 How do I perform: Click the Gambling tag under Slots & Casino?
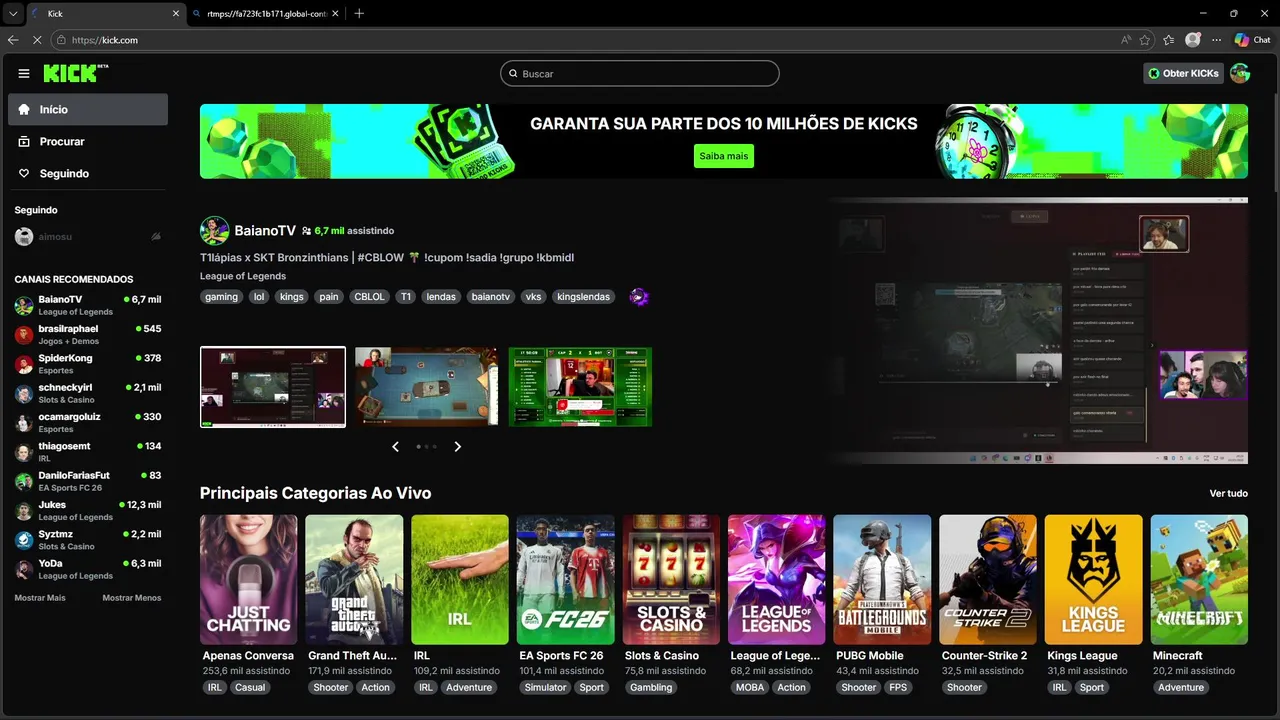[x=651, y=687]
